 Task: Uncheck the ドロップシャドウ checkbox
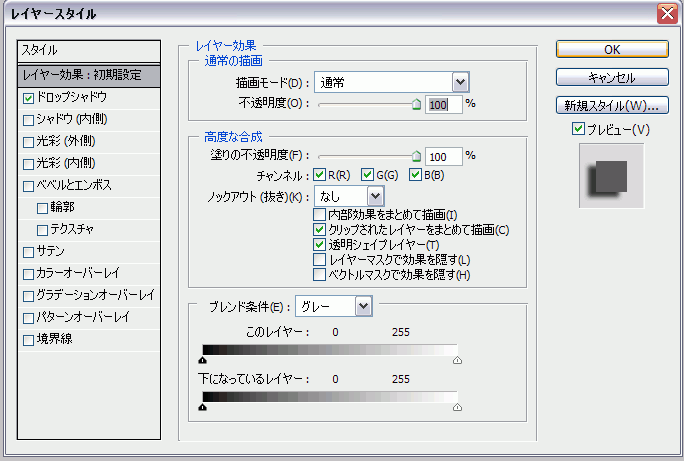pos(28,98)
